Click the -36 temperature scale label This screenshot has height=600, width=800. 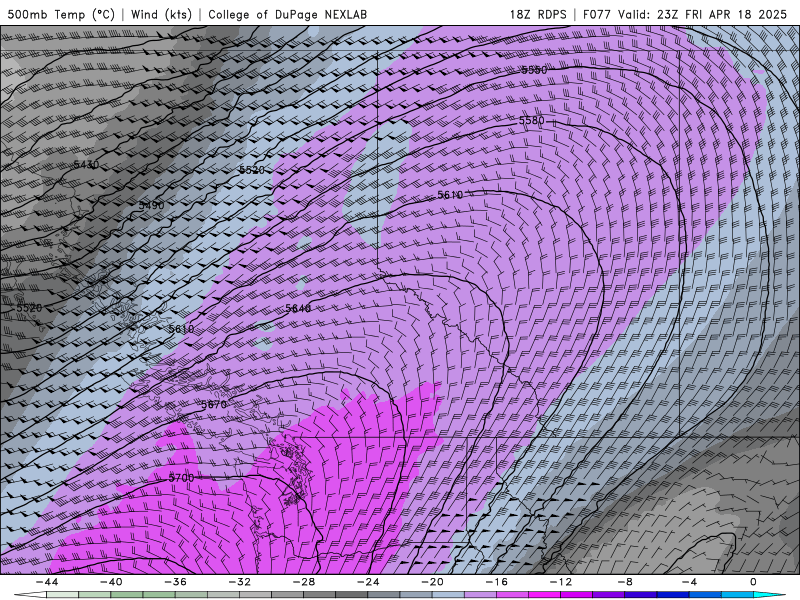(x=175, y=582)
